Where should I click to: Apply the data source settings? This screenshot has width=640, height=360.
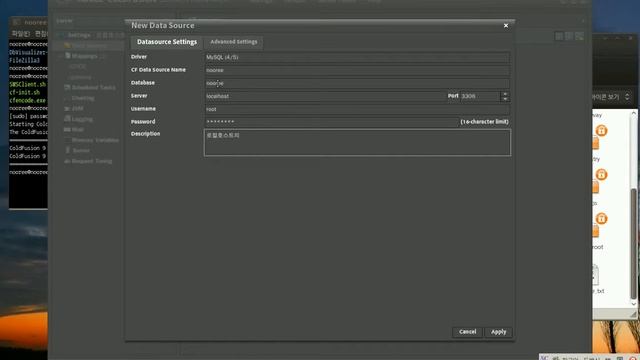498,332
